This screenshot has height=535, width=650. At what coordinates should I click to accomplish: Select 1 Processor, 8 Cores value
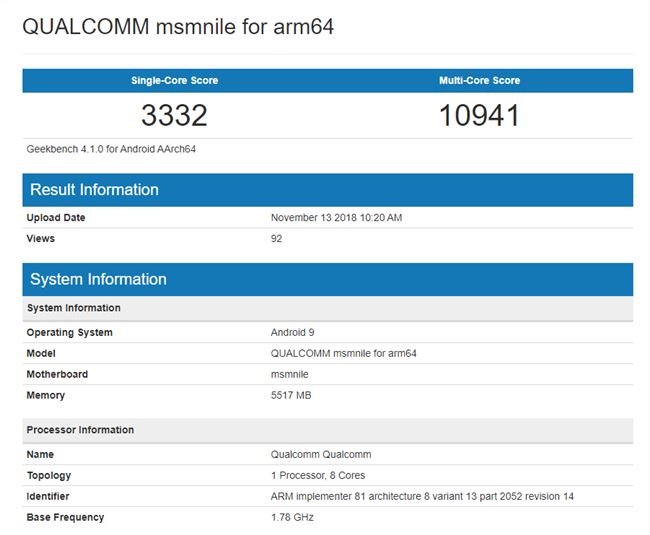(318, 475)
